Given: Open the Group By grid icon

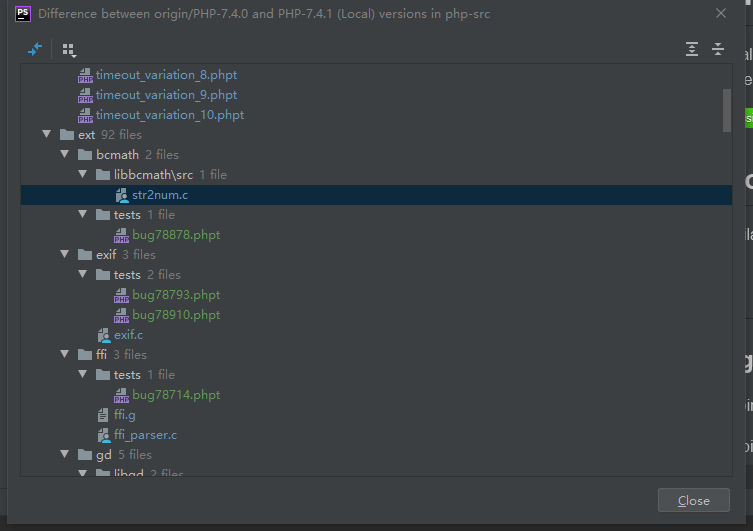Looking at the screenshot, I should 69,50.
